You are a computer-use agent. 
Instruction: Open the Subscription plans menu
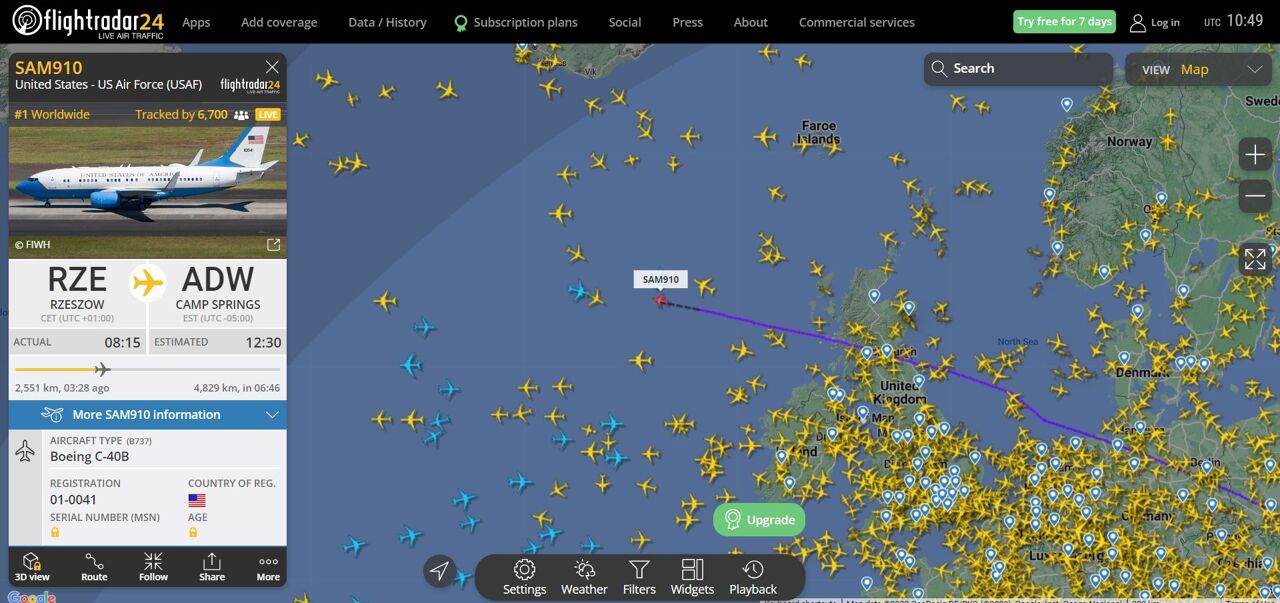516,22
